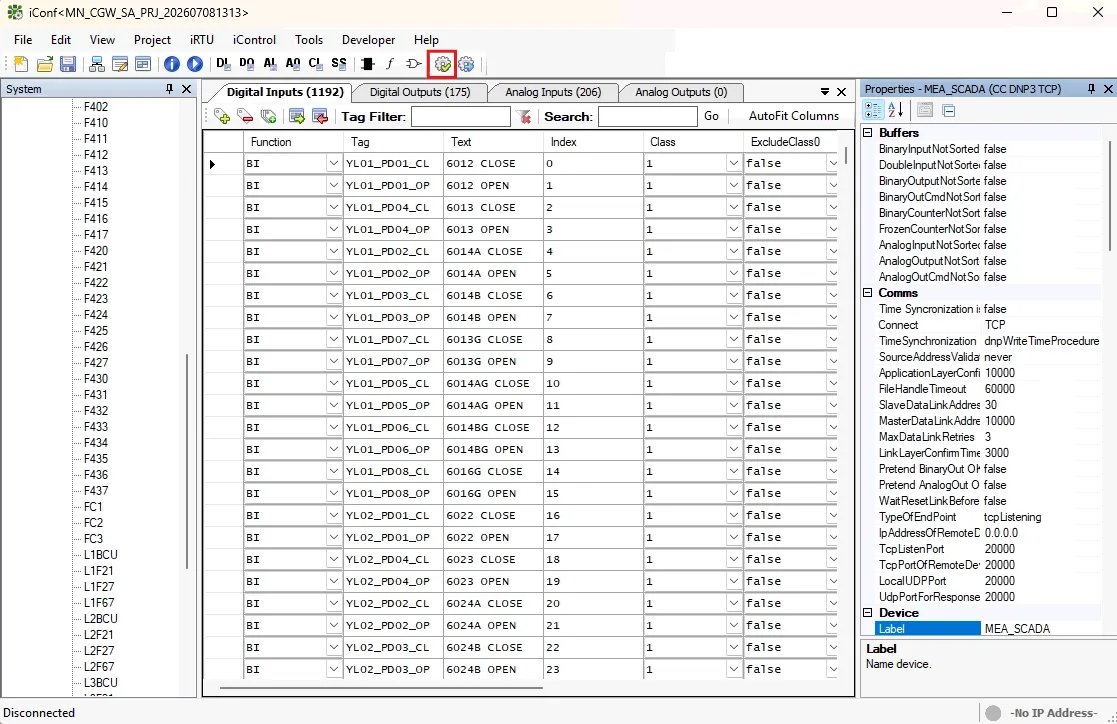Click the Go search button

tap(711, 116)
